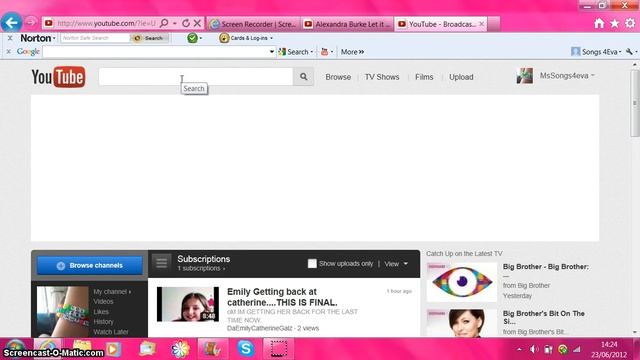Screen dimensions: 640x360
Task: Click the Subscriptions list menu icon
Action: [162, 262]
